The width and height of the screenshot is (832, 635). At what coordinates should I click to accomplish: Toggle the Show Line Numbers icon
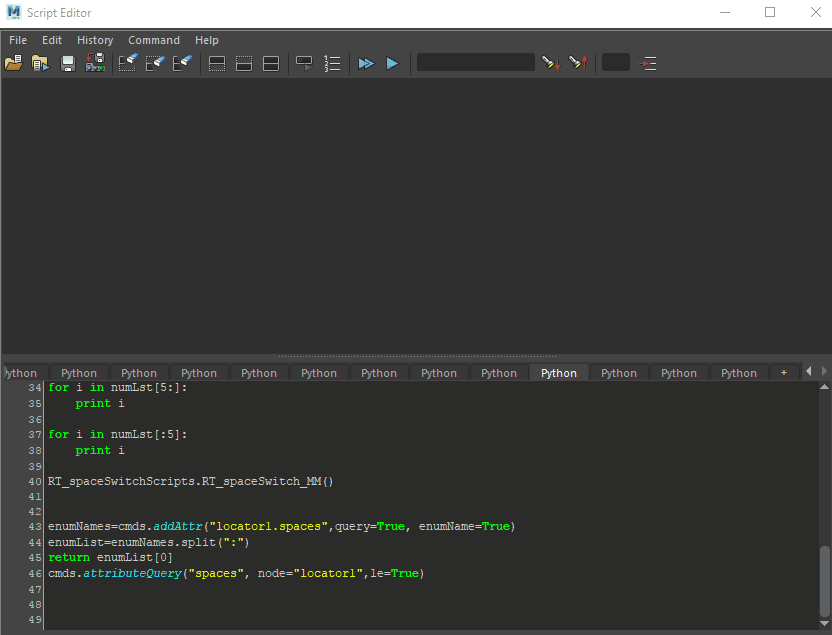[x=332, y=64]
